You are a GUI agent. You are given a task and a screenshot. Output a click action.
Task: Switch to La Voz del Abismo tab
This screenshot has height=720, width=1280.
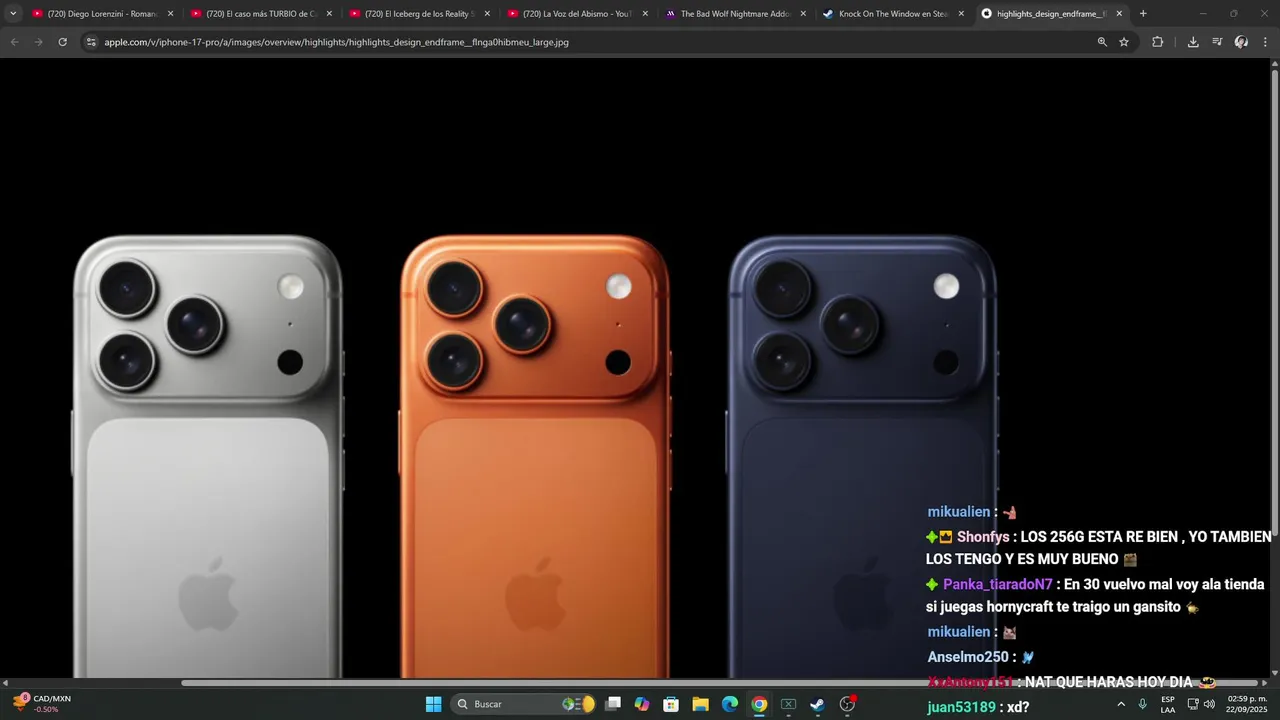577,14
